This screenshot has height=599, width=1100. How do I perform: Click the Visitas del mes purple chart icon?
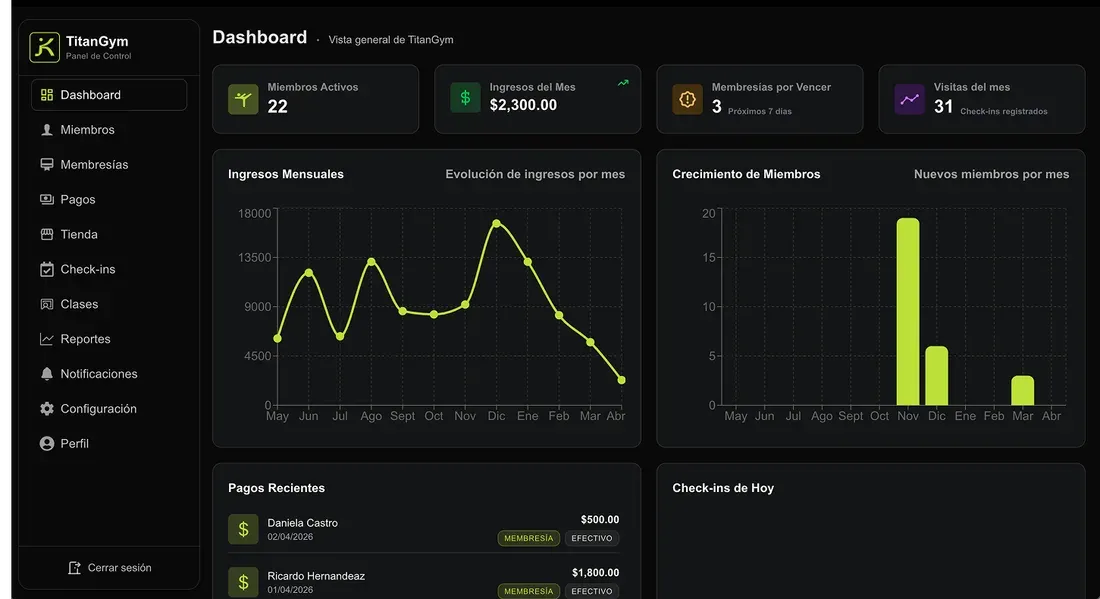[909, 100]
